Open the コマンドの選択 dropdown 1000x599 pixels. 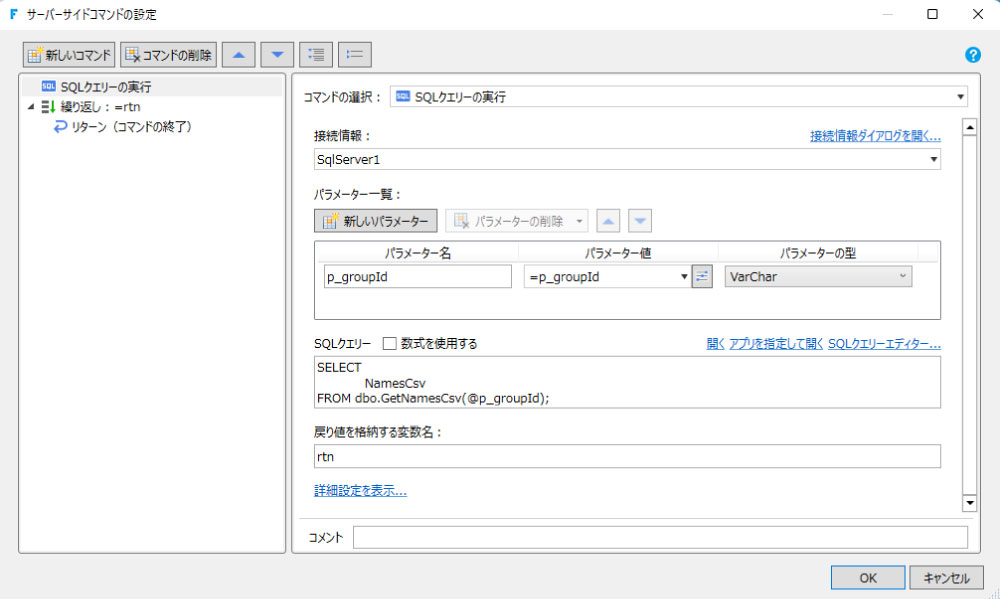coord(961,96)
